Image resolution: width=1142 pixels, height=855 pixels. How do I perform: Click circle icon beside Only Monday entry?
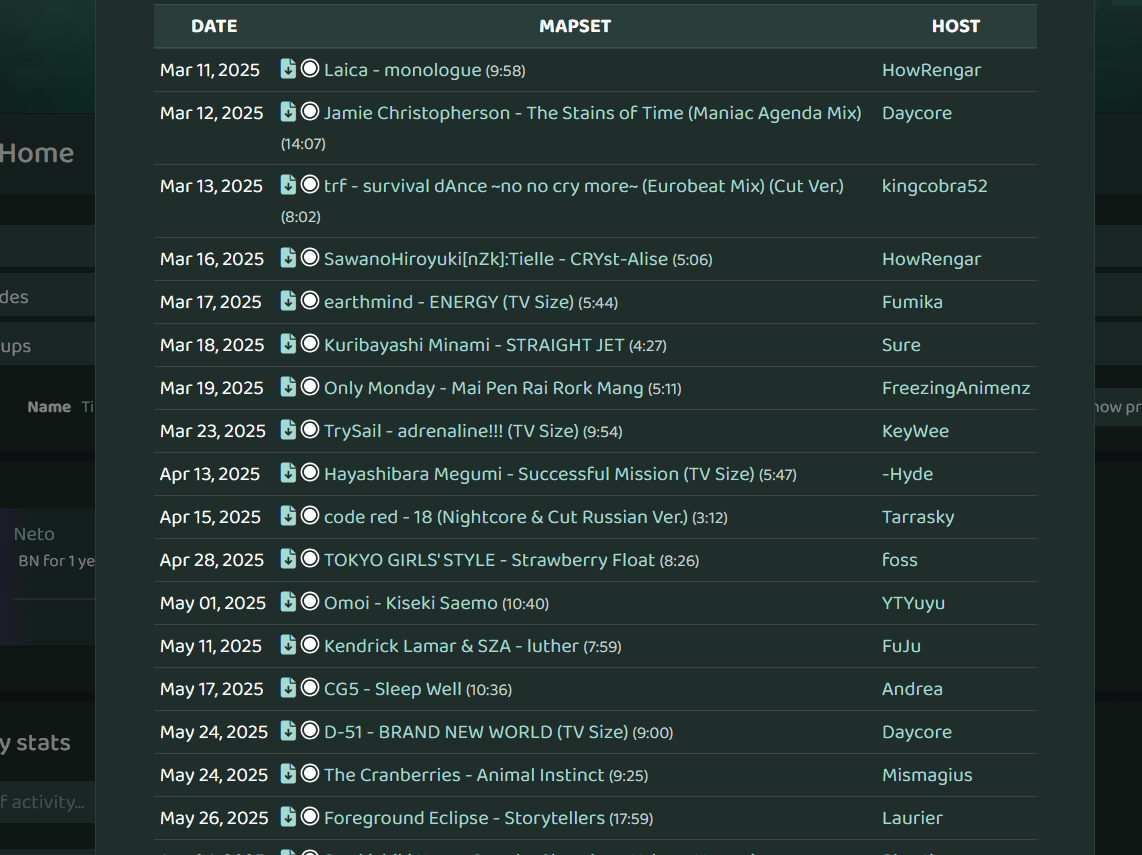pyautogui.click(x=310, y=386)
